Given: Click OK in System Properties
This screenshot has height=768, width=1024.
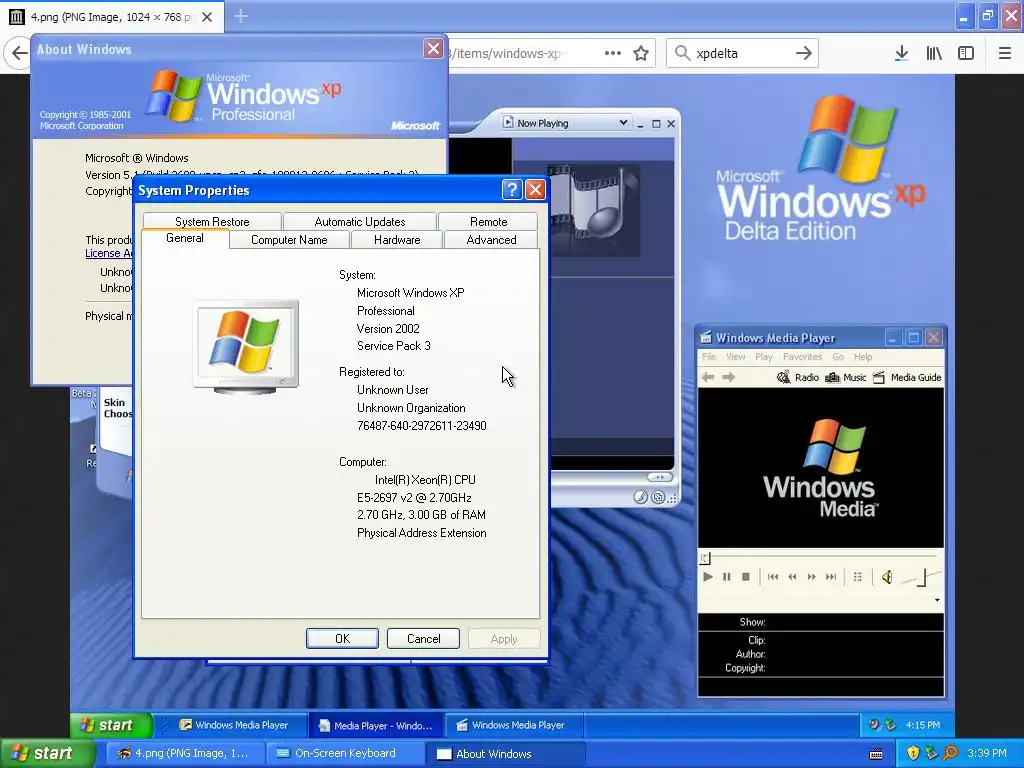Looking at the screenshot, I should (x=342, y=639).
